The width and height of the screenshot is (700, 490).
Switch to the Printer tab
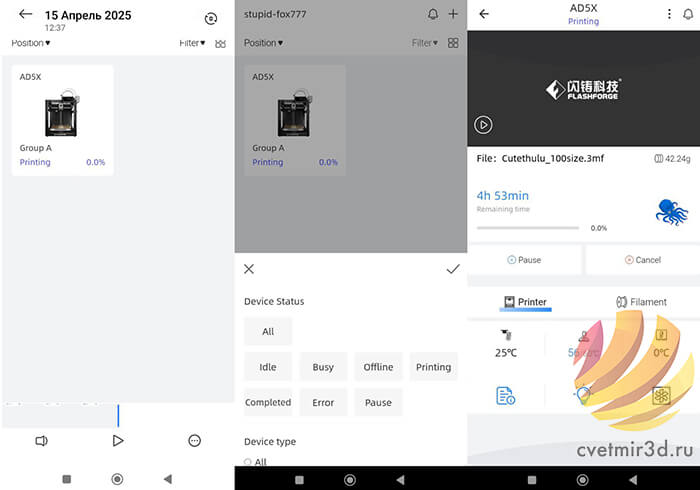coord(525,302)
